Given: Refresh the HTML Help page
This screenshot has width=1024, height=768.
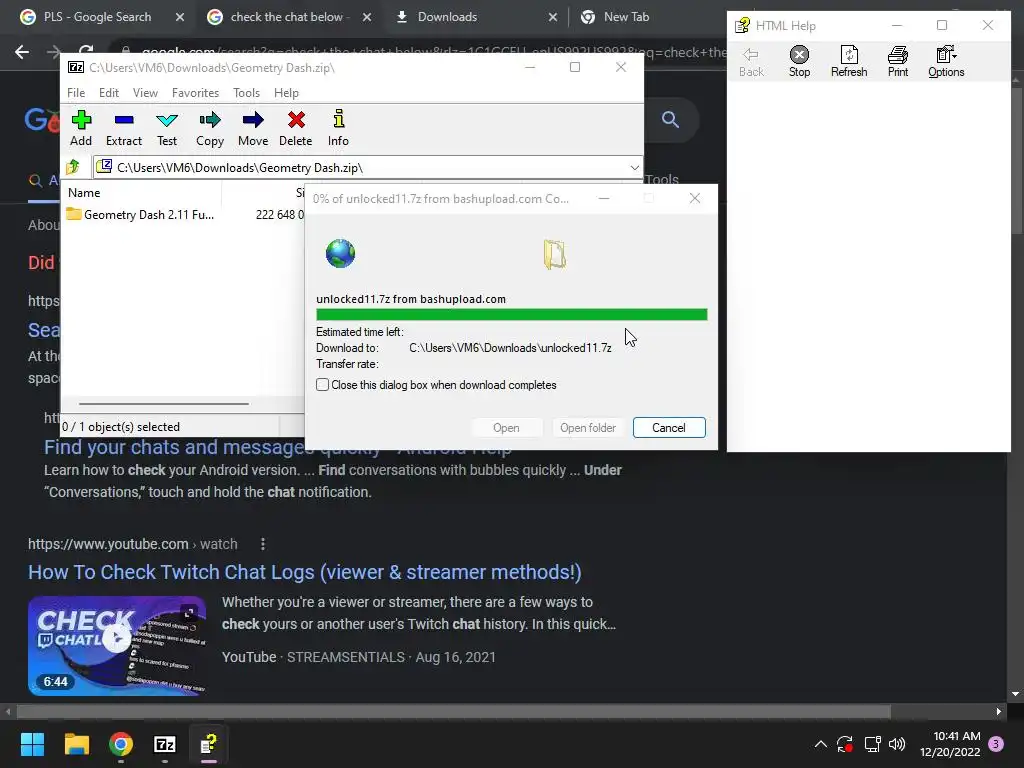Looking at the screenshot, I should coord(849,62).
